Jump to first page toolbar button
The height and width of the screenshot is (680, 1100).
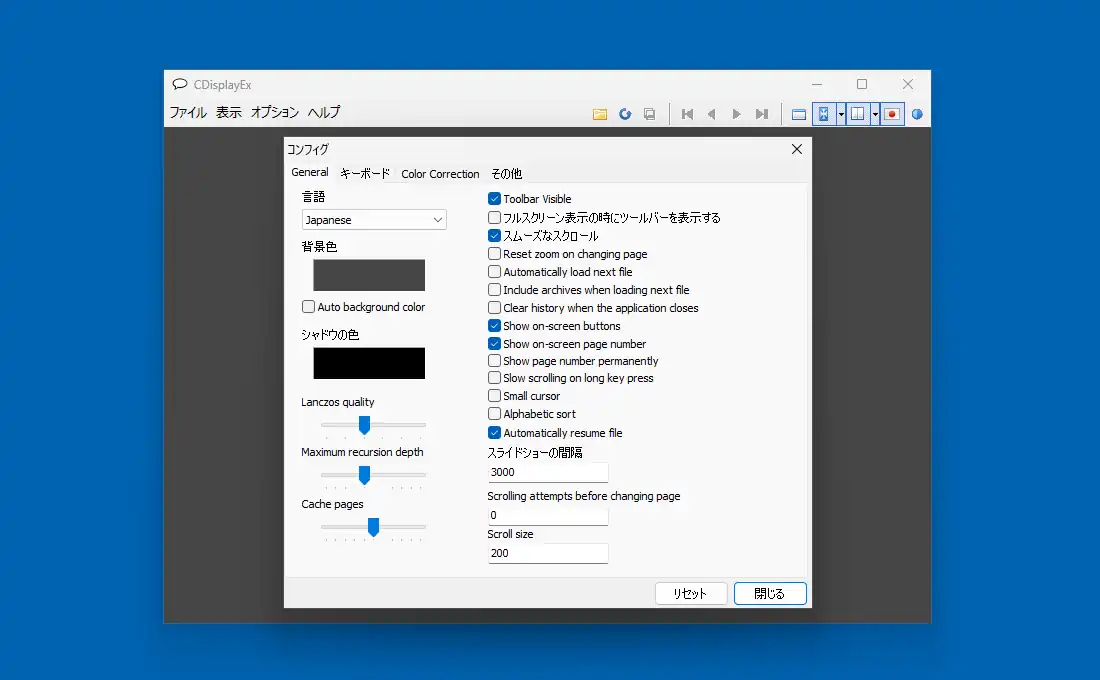[687, 114]
